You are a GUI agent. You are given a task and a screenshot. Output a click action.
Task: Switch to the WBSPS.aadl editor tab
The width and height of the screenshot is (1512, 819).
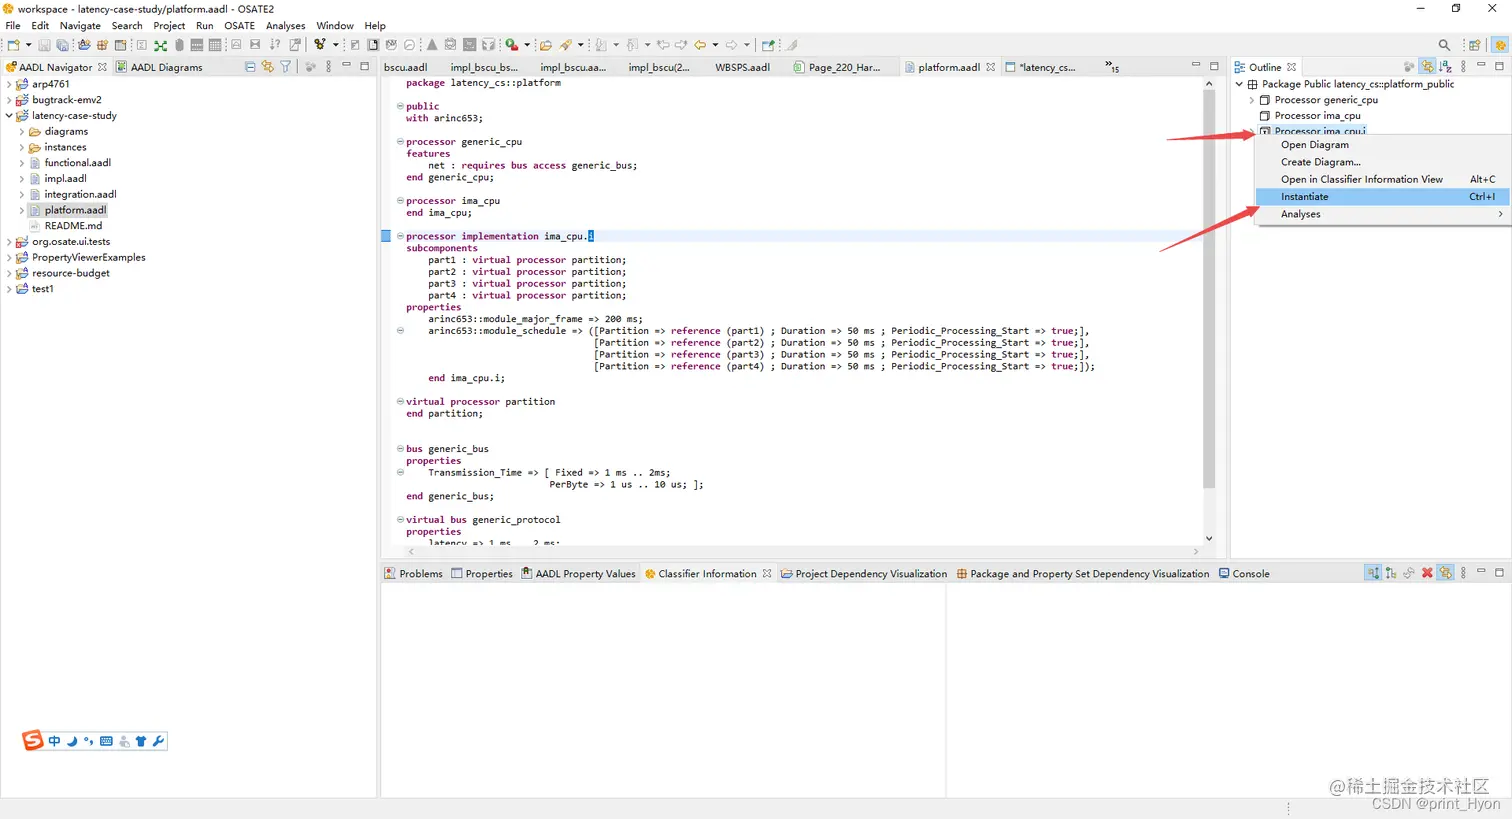pyautogui.click(x=742, y=67)
